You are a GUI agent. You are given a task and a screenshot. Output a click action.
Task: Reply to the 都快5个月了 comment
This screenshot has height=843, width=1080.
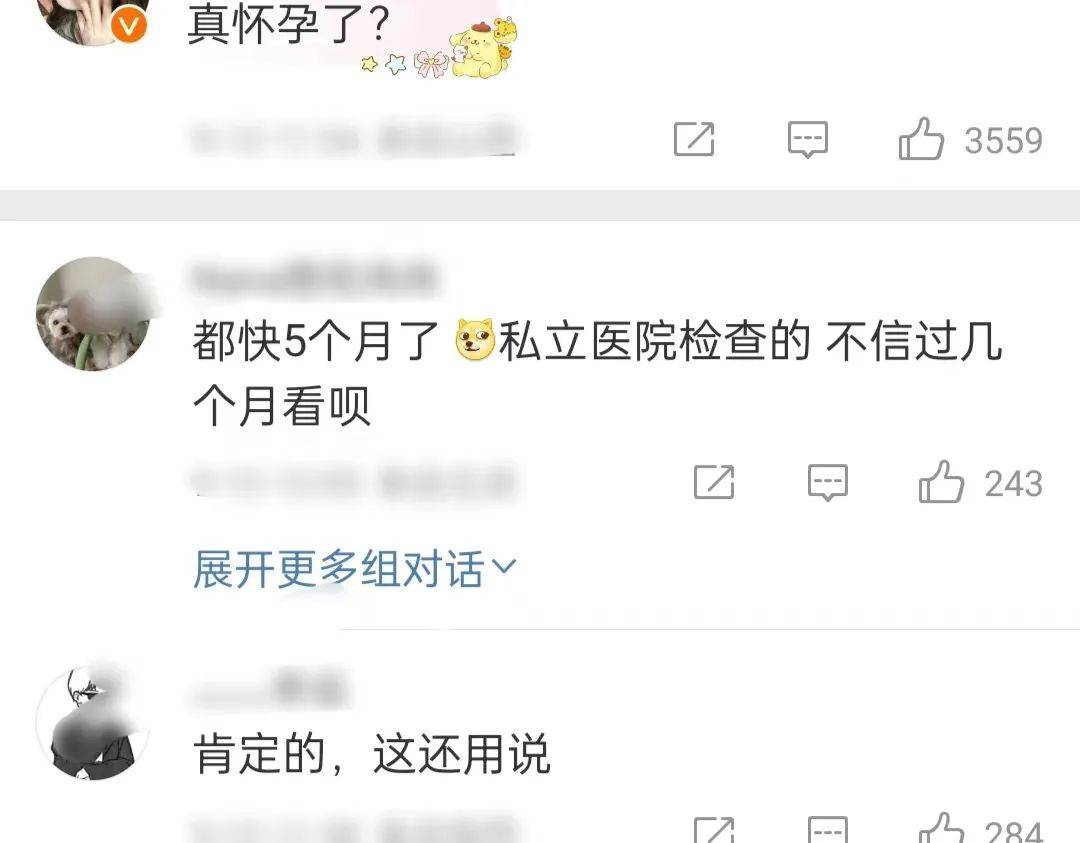827,483
